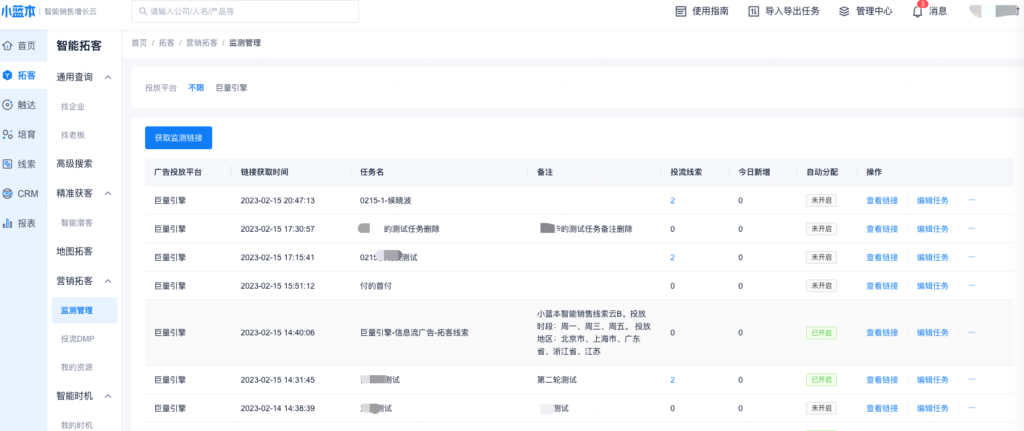Image resolution: width=1024 pixels, height=431 pixels.
Task: Open the 线索 sidebar icon
Action: 9,164
